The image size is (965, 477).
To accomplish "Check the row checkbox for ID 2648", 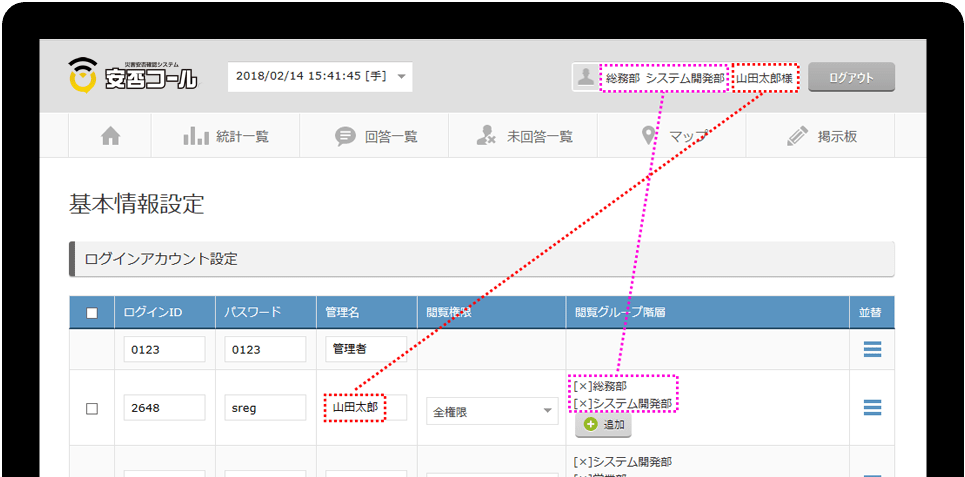I will pyautogui.click(x=92, y=409).
